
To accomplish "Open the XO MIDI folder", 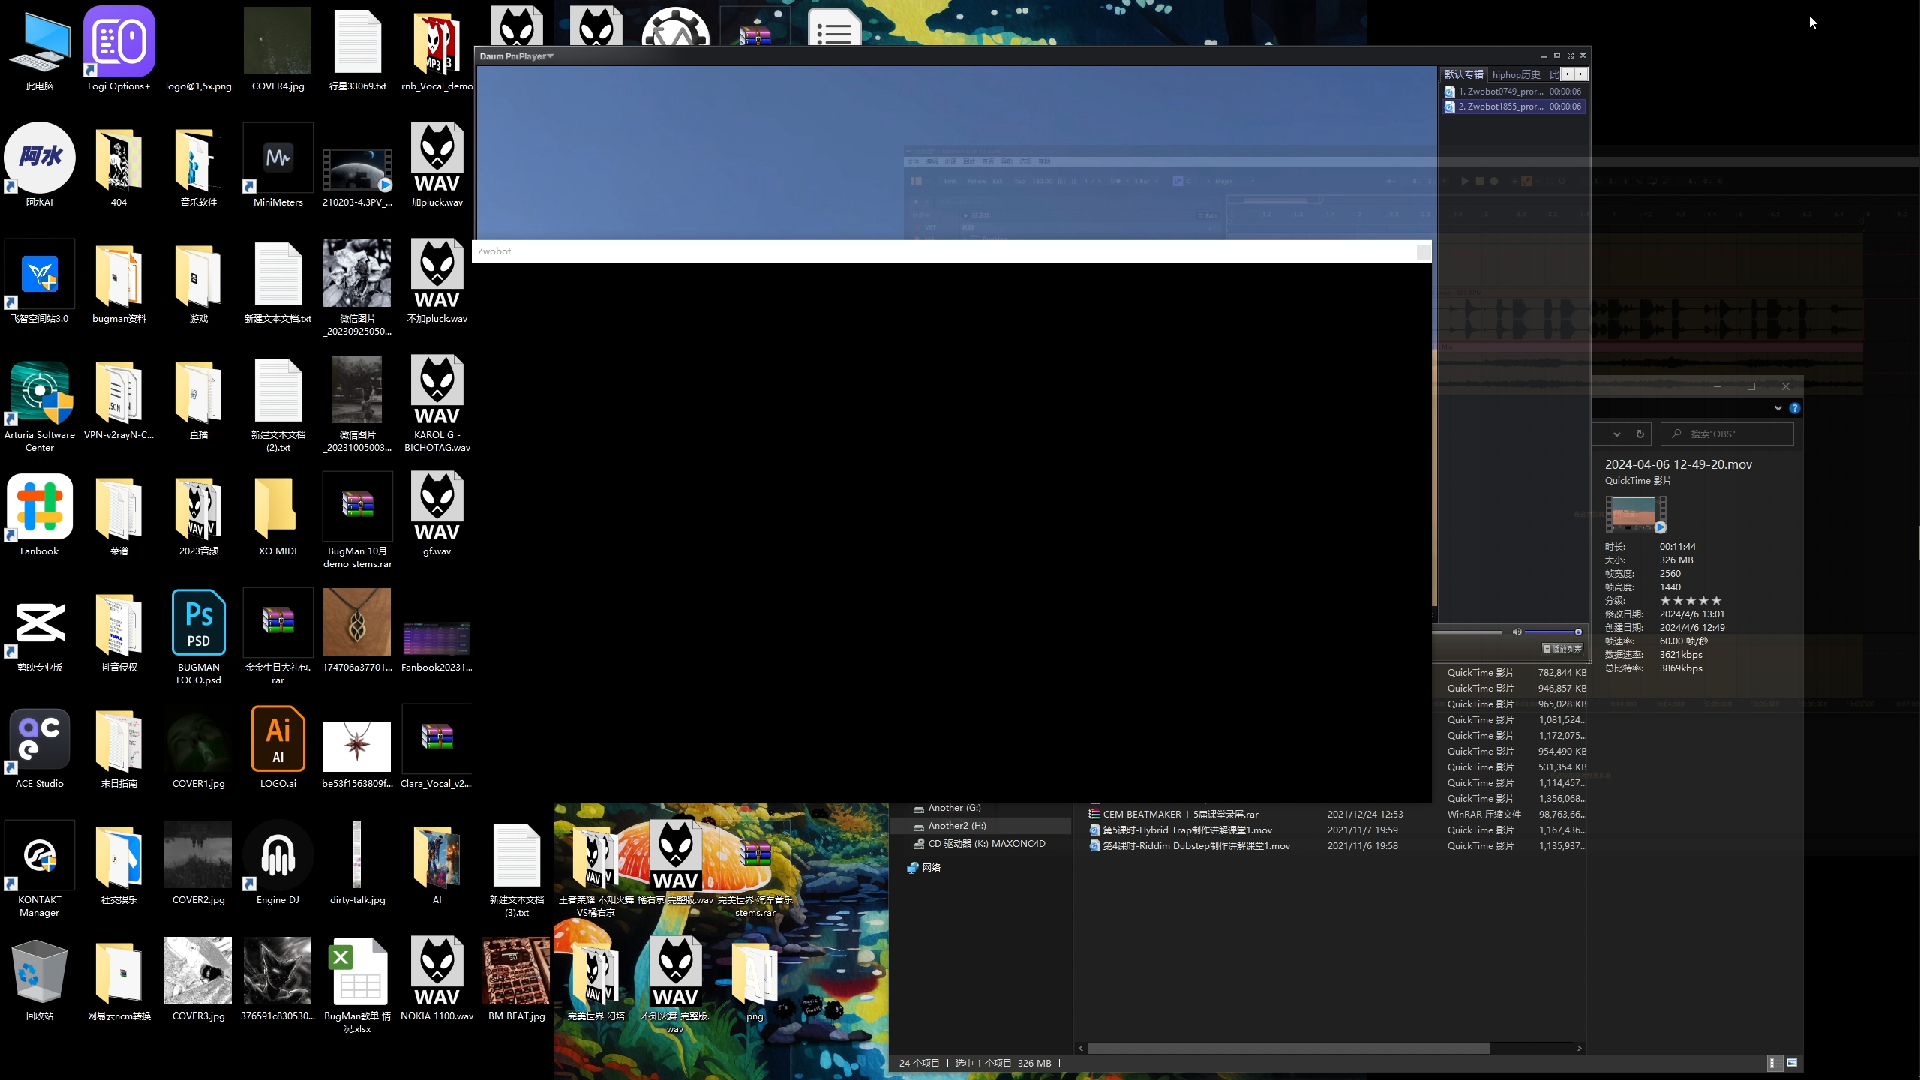I will 278,515.
